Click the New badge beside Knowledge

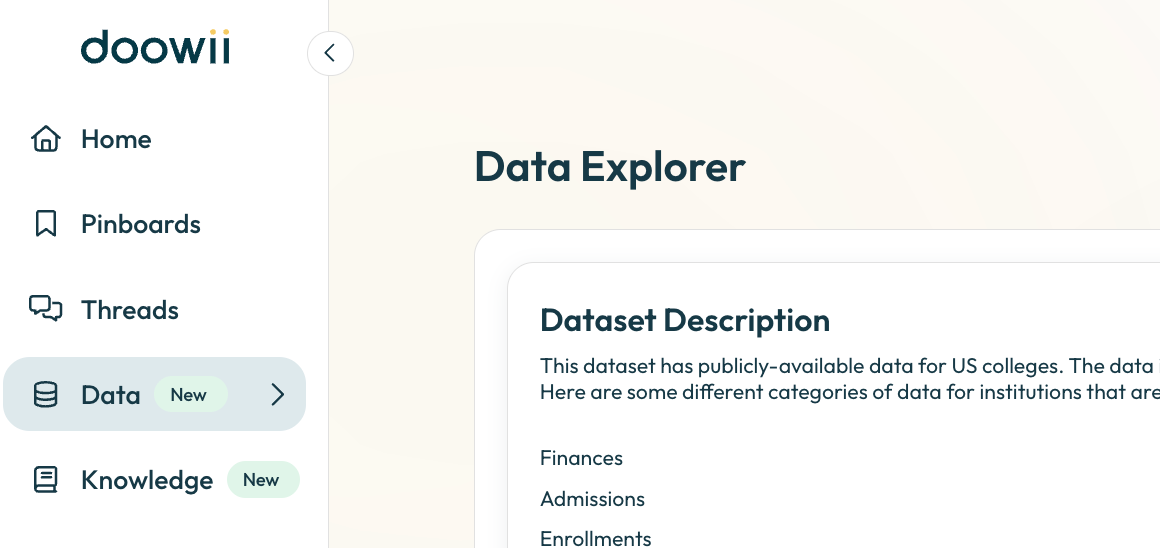[262, 480]
